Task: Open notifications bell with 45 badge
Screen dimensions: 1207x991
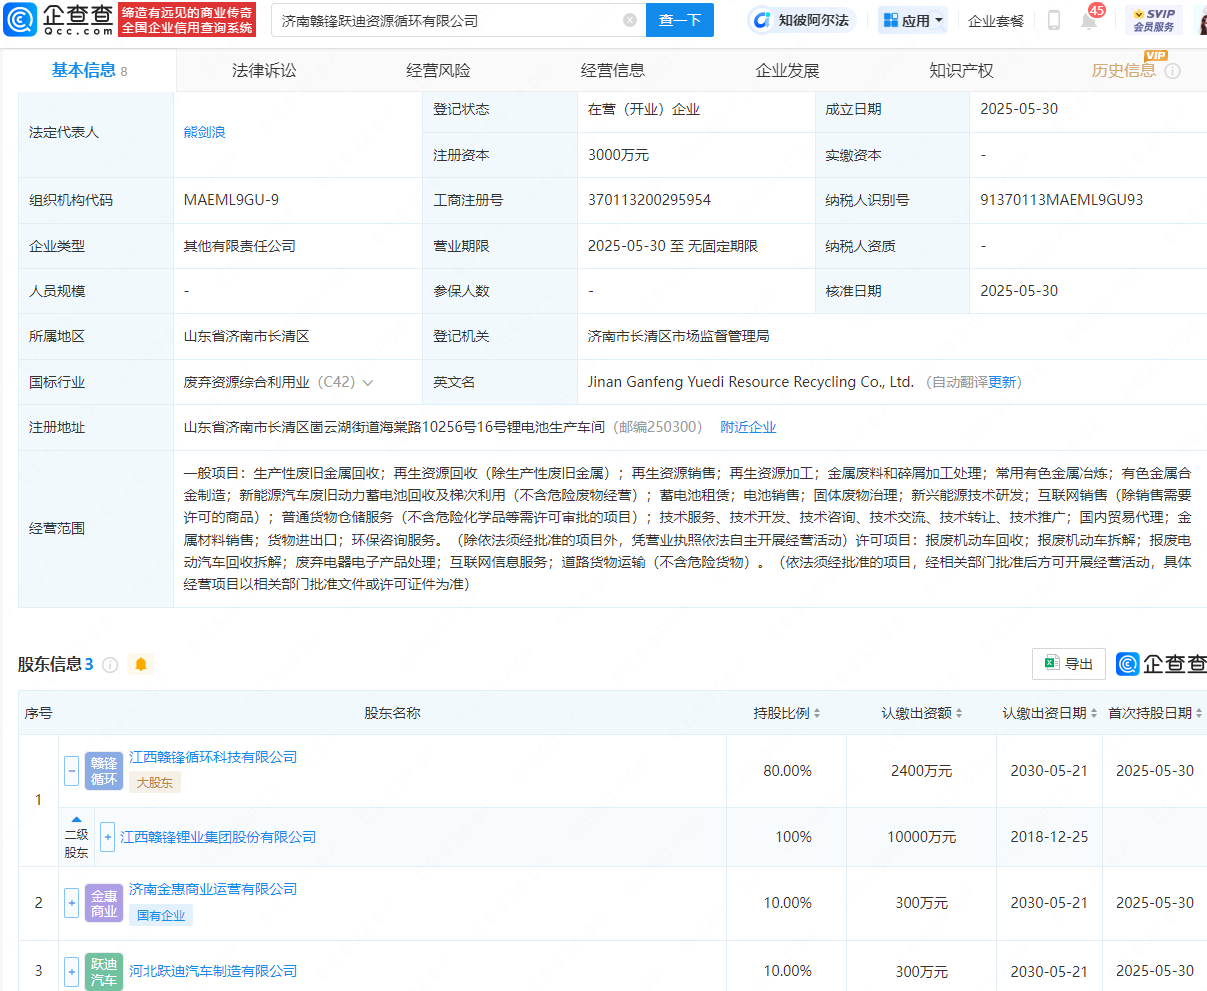Action: click(x=1089, y=19)
